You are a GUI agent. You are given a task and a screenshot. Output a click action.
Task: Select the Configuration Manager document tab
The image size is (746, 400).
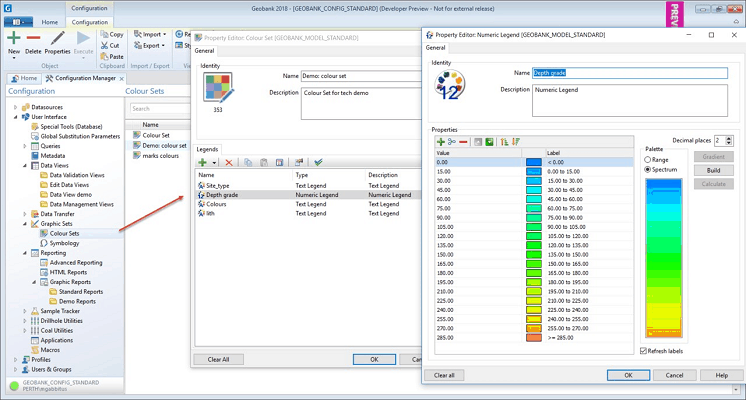[x=84, y=77]
